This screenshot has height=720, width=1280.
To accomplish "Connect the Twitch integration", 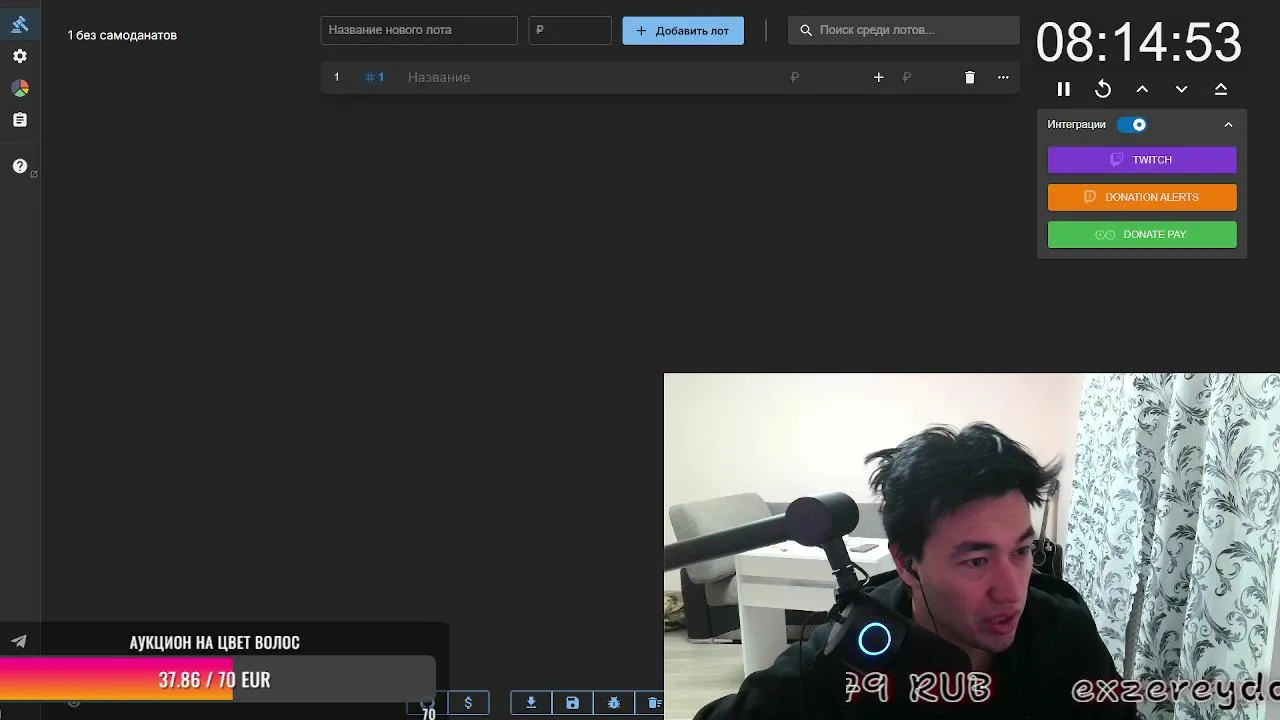I will (1142, 160).
